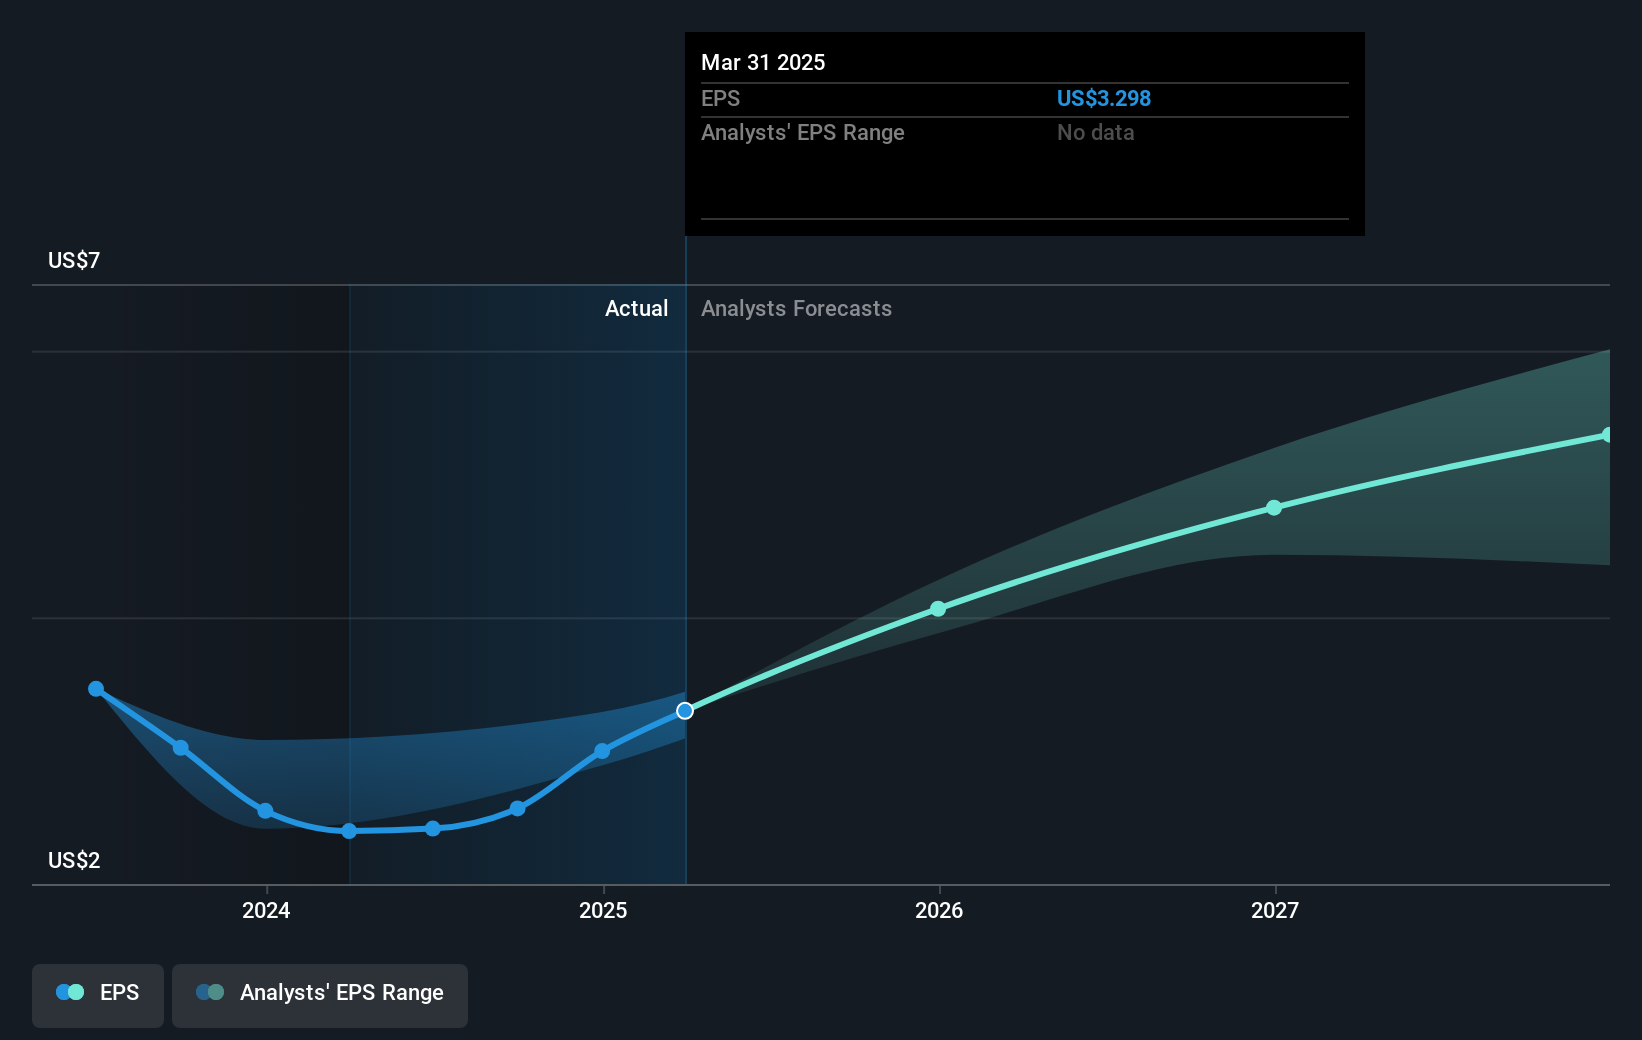Click the EPS data point in late 2023
Screen dimensions: 1642x1040
point(181,748)
